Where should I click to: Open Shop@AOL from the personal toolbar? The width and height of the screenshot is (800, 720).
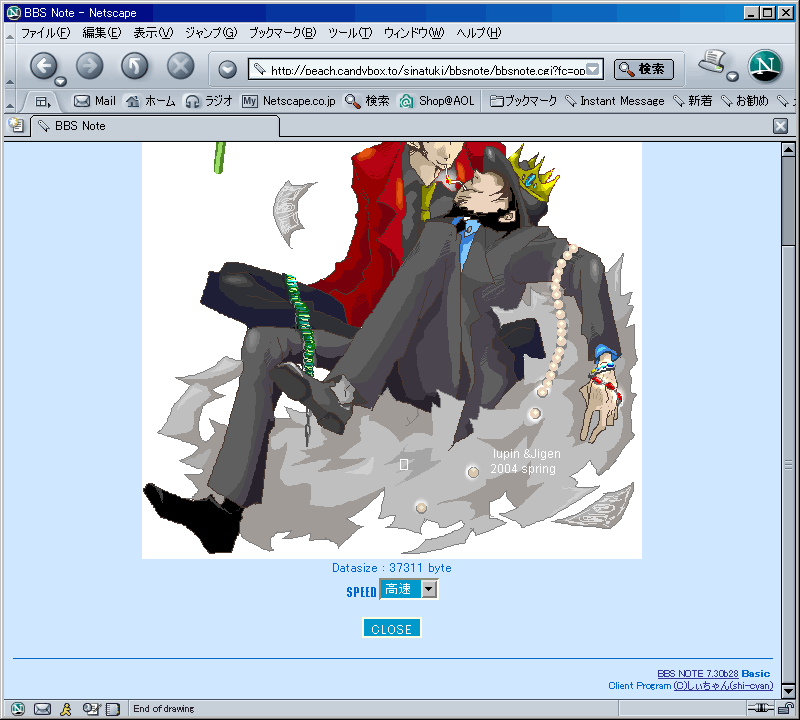[x=437, y=101]
